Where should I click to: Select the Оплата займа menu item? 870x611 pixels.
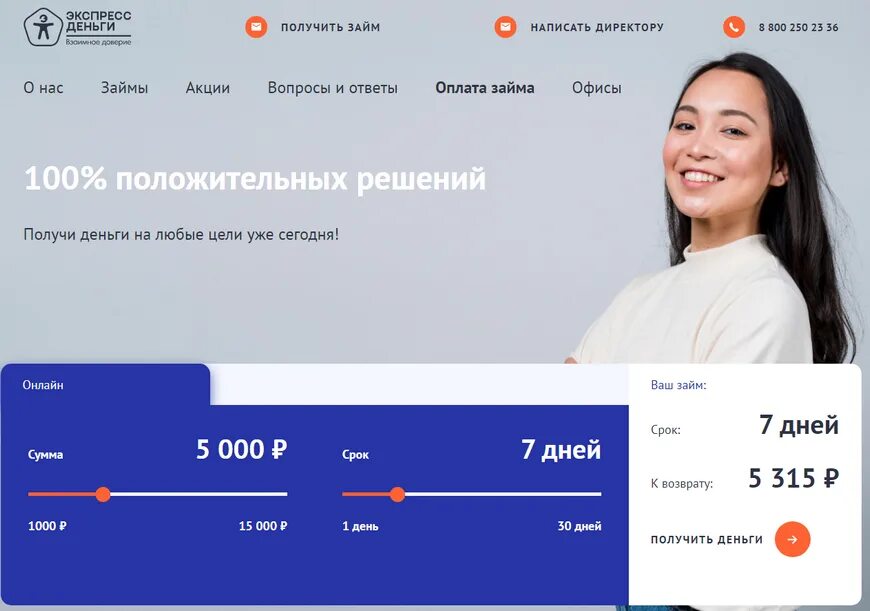pos(485,88)
